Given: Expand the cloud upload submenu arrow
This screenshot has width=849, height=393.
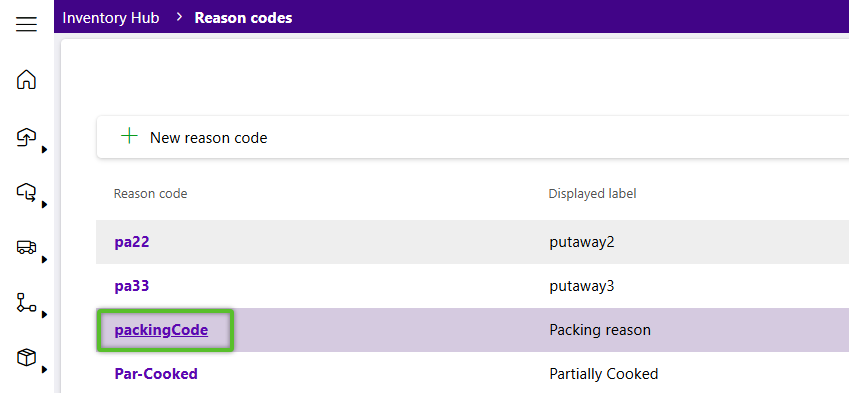Looking at the screenshot, I should click(44, 149).
